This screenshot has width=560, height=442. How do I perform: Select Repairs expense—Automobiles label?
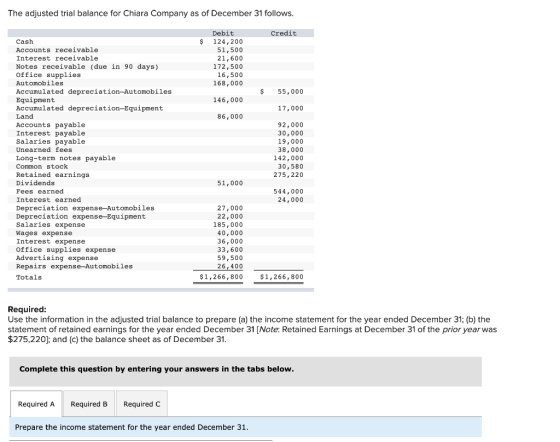pyautogui.click(x=74, y=266)
